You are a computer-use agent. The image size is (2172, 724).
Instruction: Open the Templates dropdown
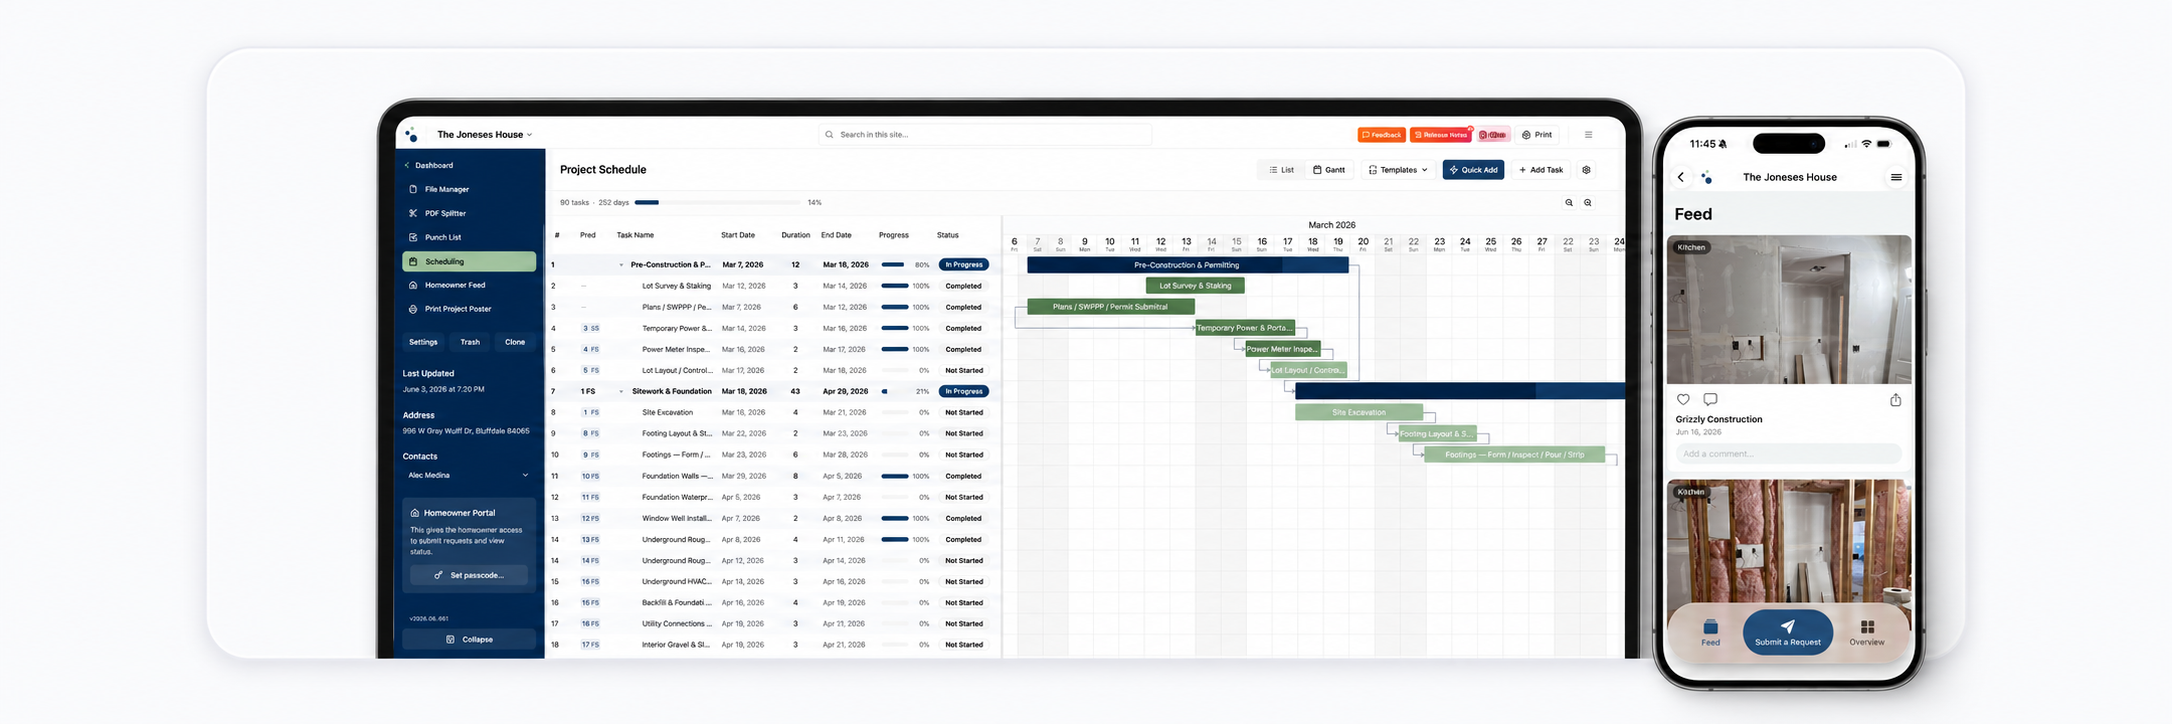(x=1398, y=170)
